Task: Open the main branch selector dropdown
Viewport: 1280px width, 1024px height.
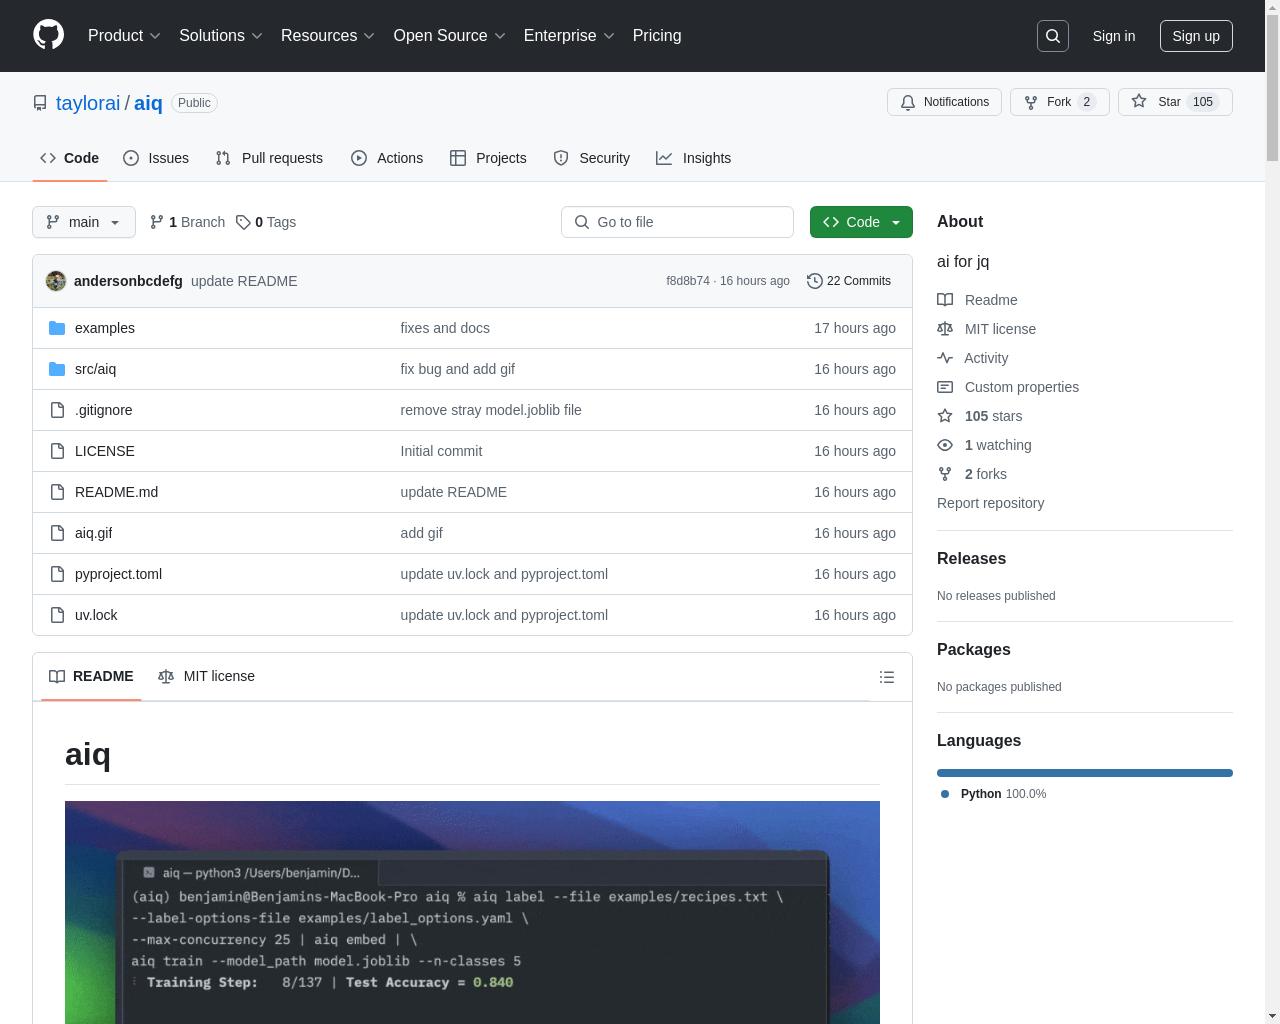Action: (x=84, y=222)
